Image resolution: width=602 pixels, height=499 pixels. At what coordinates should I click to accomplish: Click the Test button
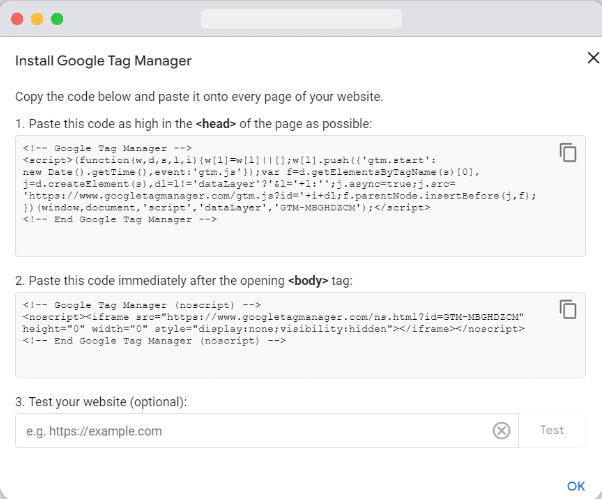pyautogui.click(x=552, y=430)
